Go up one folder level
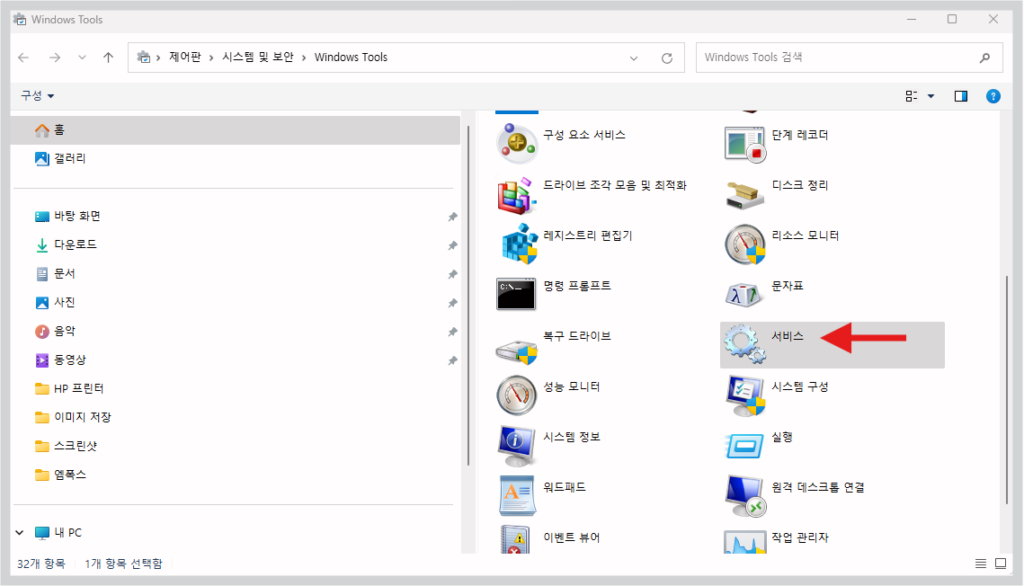The width and height of the screenshot is (1024, 586). (108, 57)
